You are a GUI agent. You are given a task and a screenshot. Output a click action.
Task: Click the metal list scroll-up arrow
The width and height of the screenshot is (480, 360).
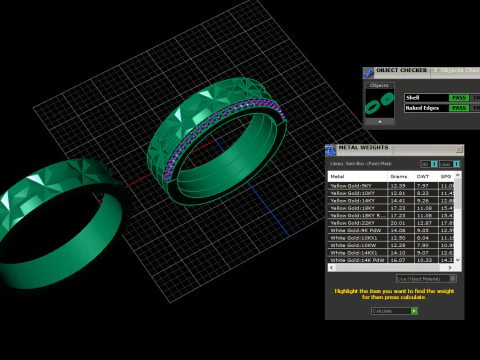458,175
